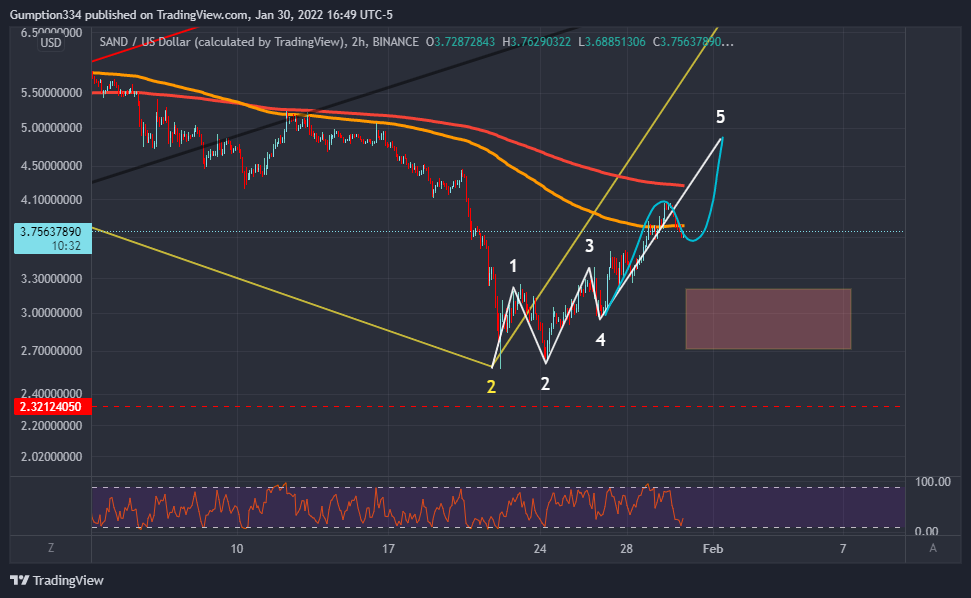Click the 3.30000000 price axis label
The height and width of the screenshot is (598, 971).
click(x=51, y=279)
